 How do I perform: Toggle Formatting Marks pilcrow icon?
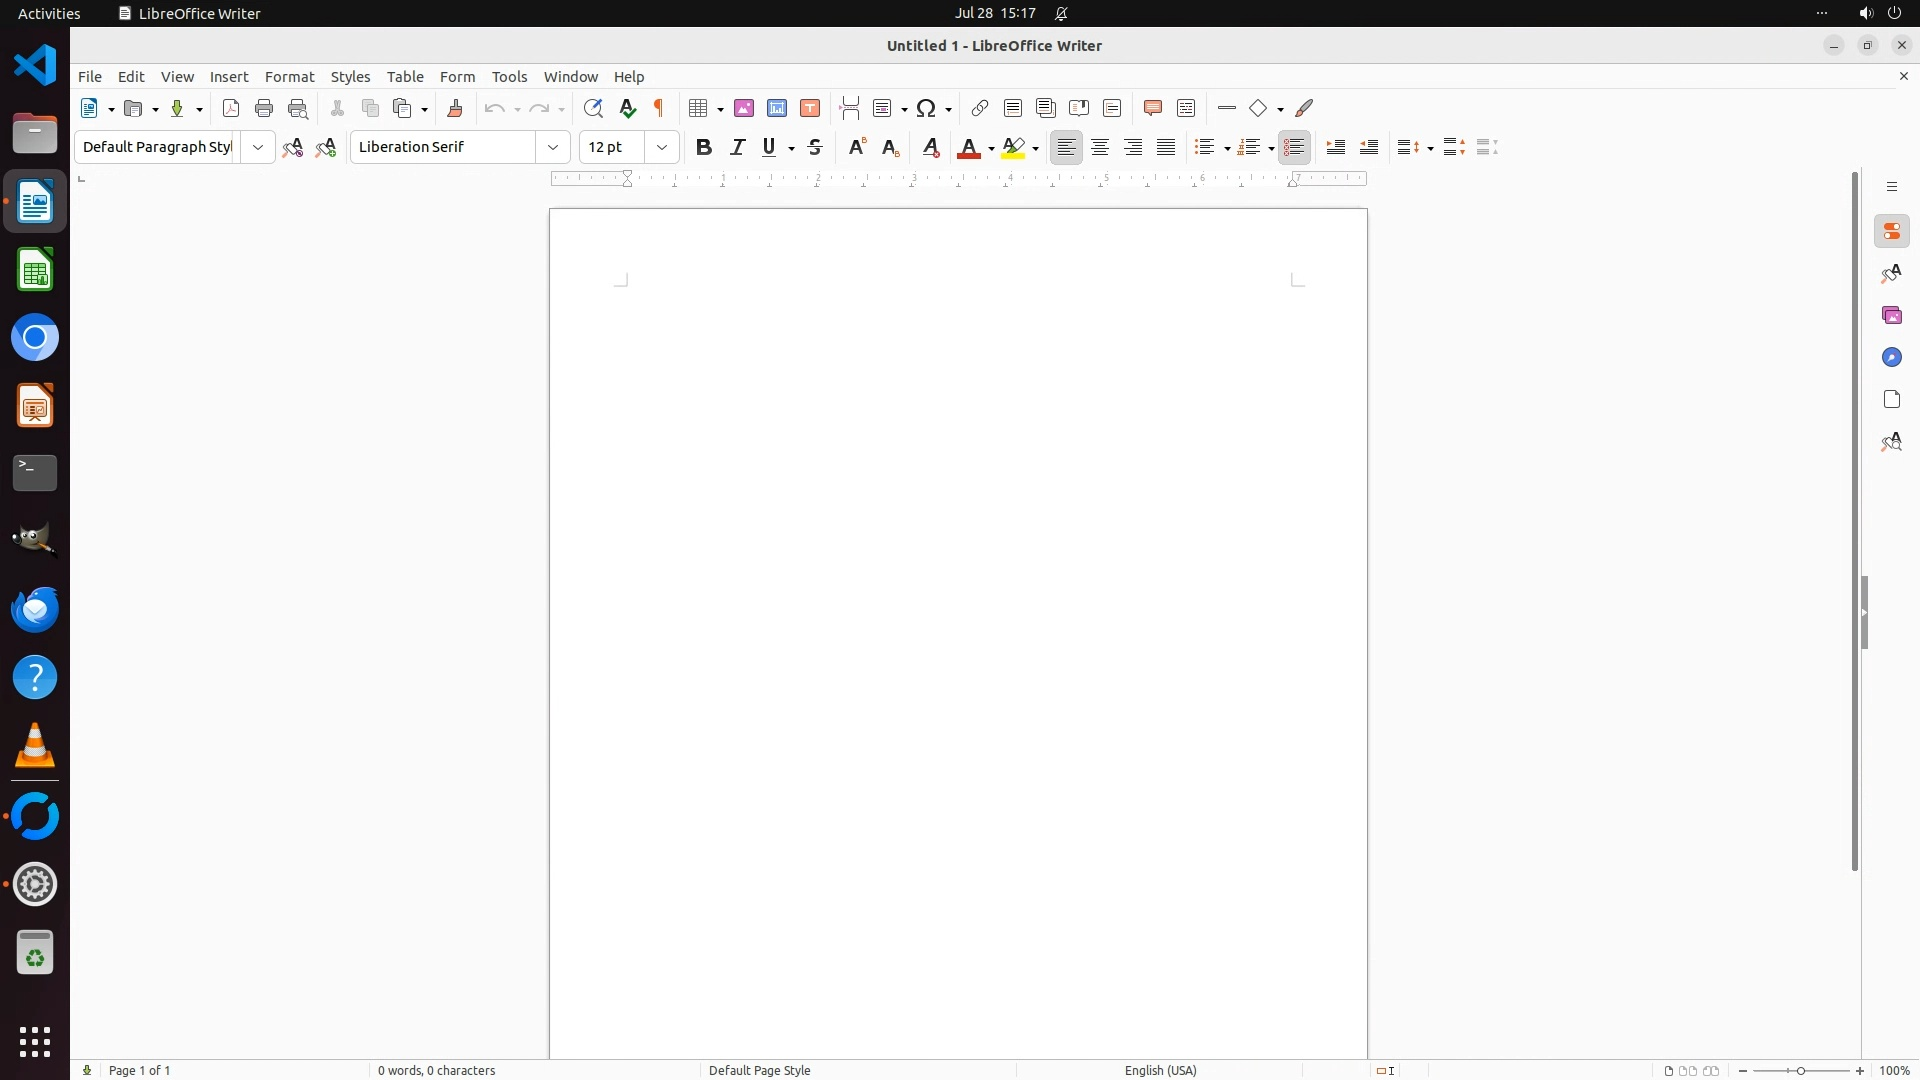(x=659, y=108)
